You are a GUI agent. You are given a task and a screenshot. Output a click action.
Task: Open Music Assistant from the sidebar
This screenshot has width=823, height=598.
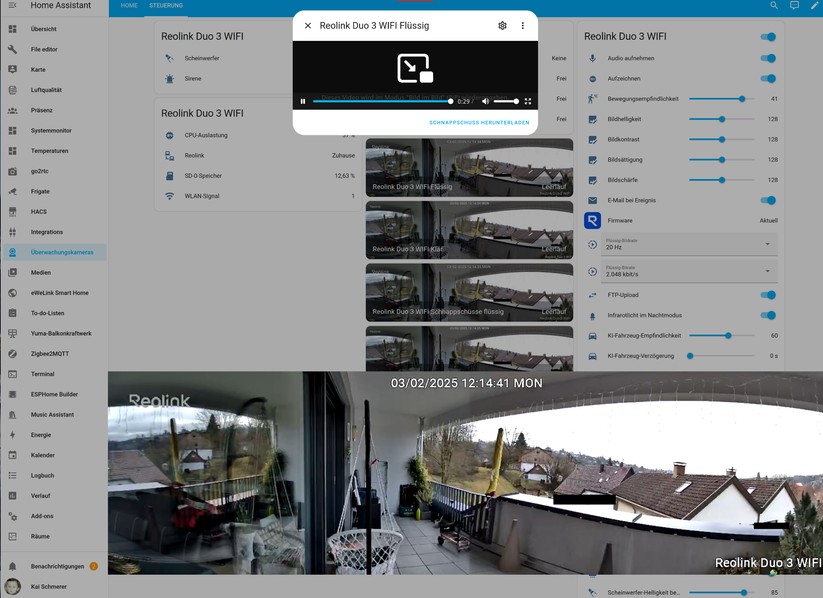[52, 414]
